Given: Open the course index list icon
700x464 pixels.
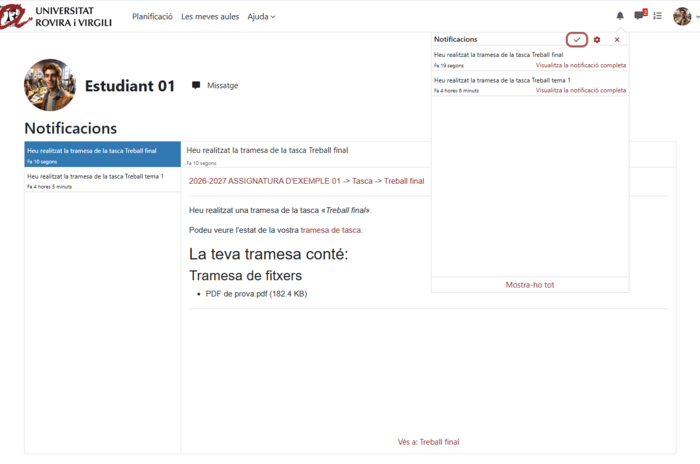Looking at the screenshot, I should (657, 16).
